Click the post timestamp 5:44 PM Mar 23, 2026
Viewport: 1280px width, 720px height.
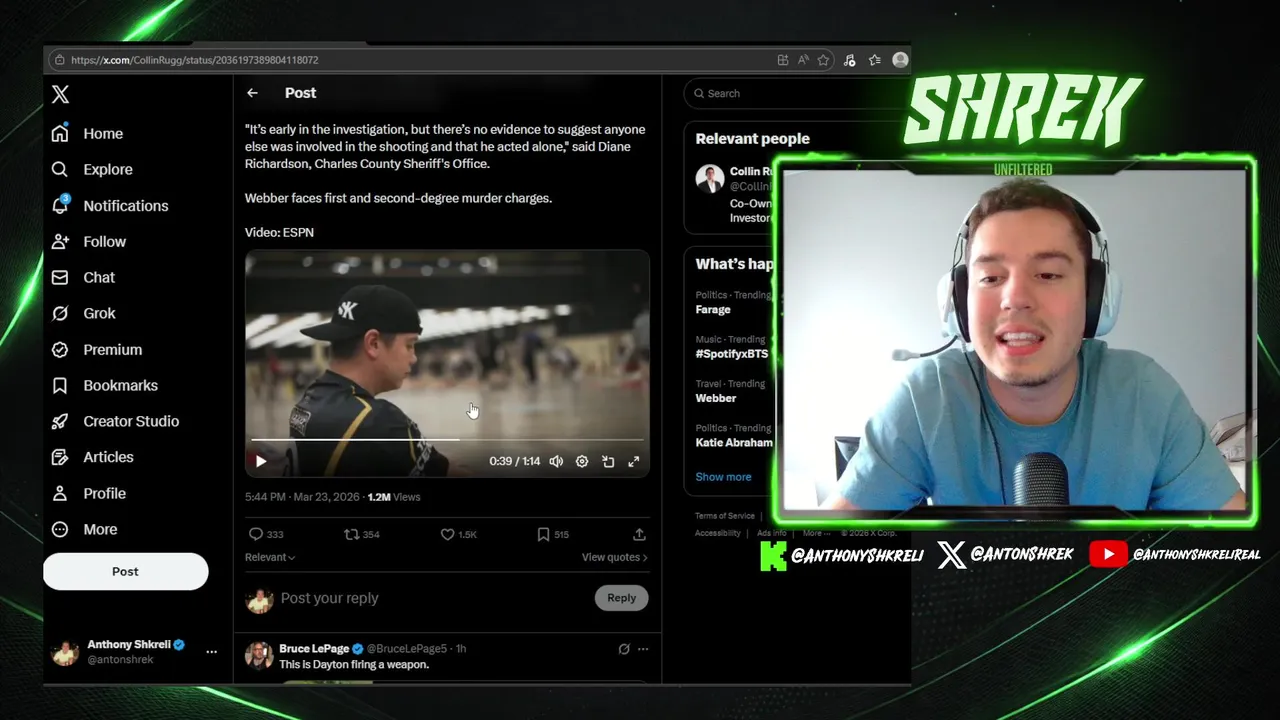(303, 497)
